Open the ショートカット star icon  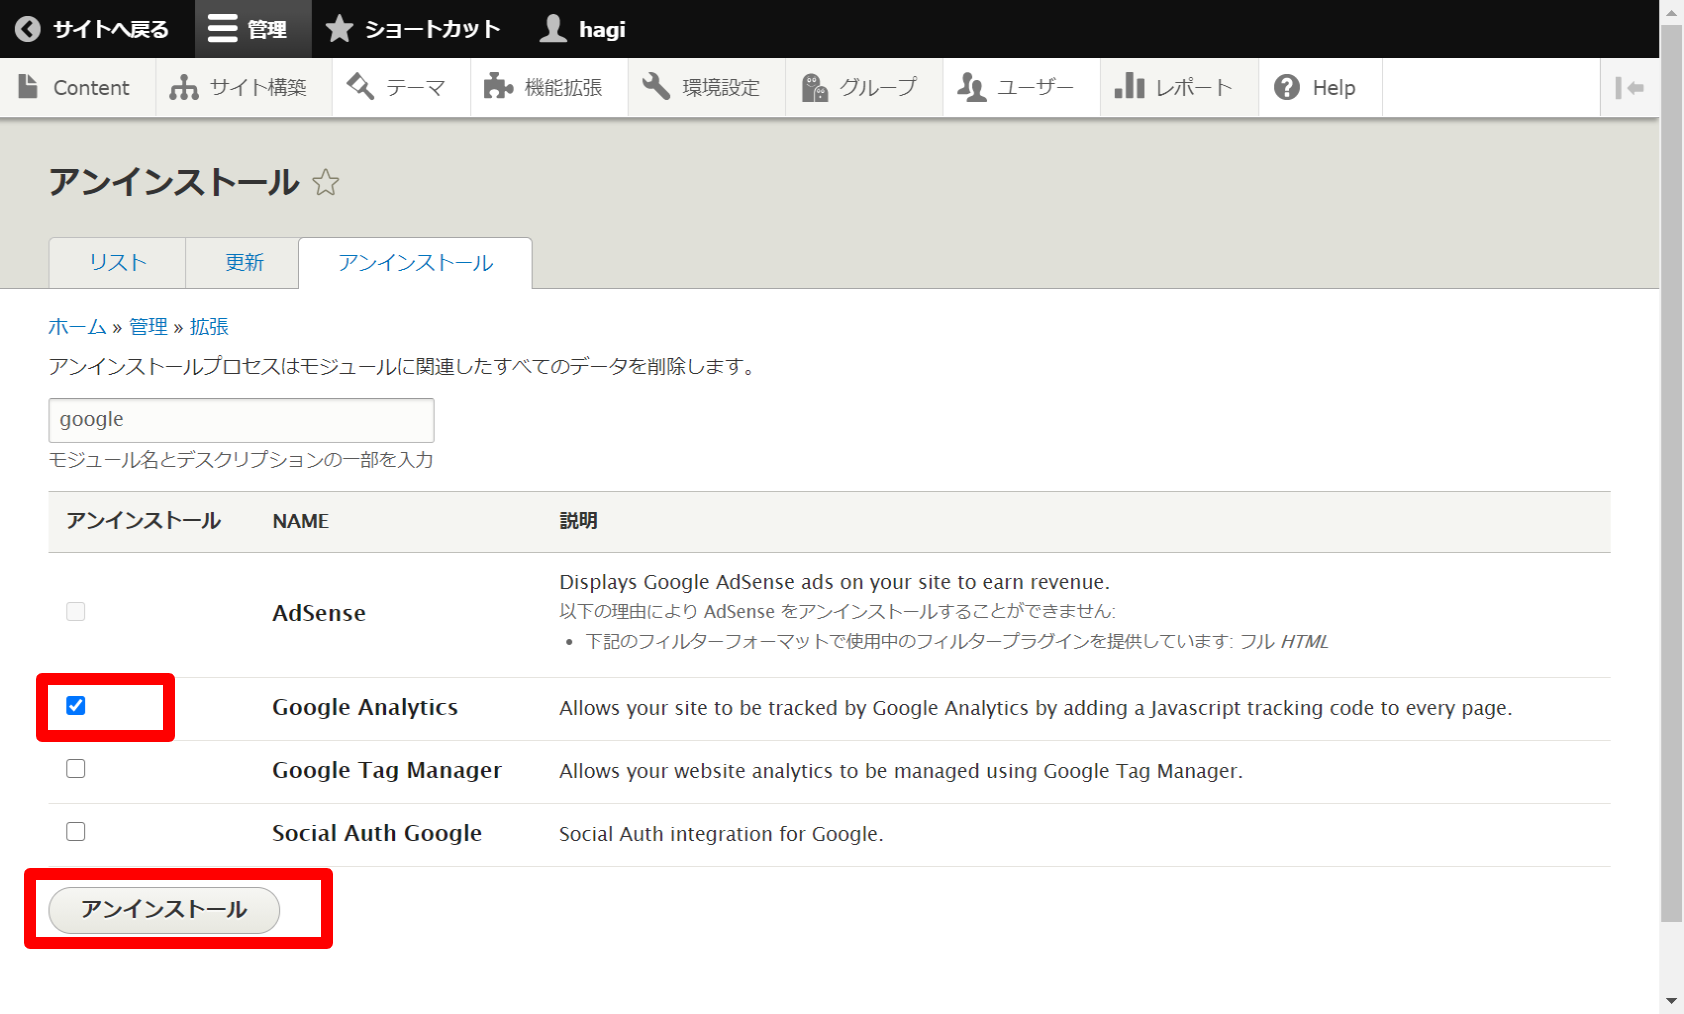[x=339, y=29]
